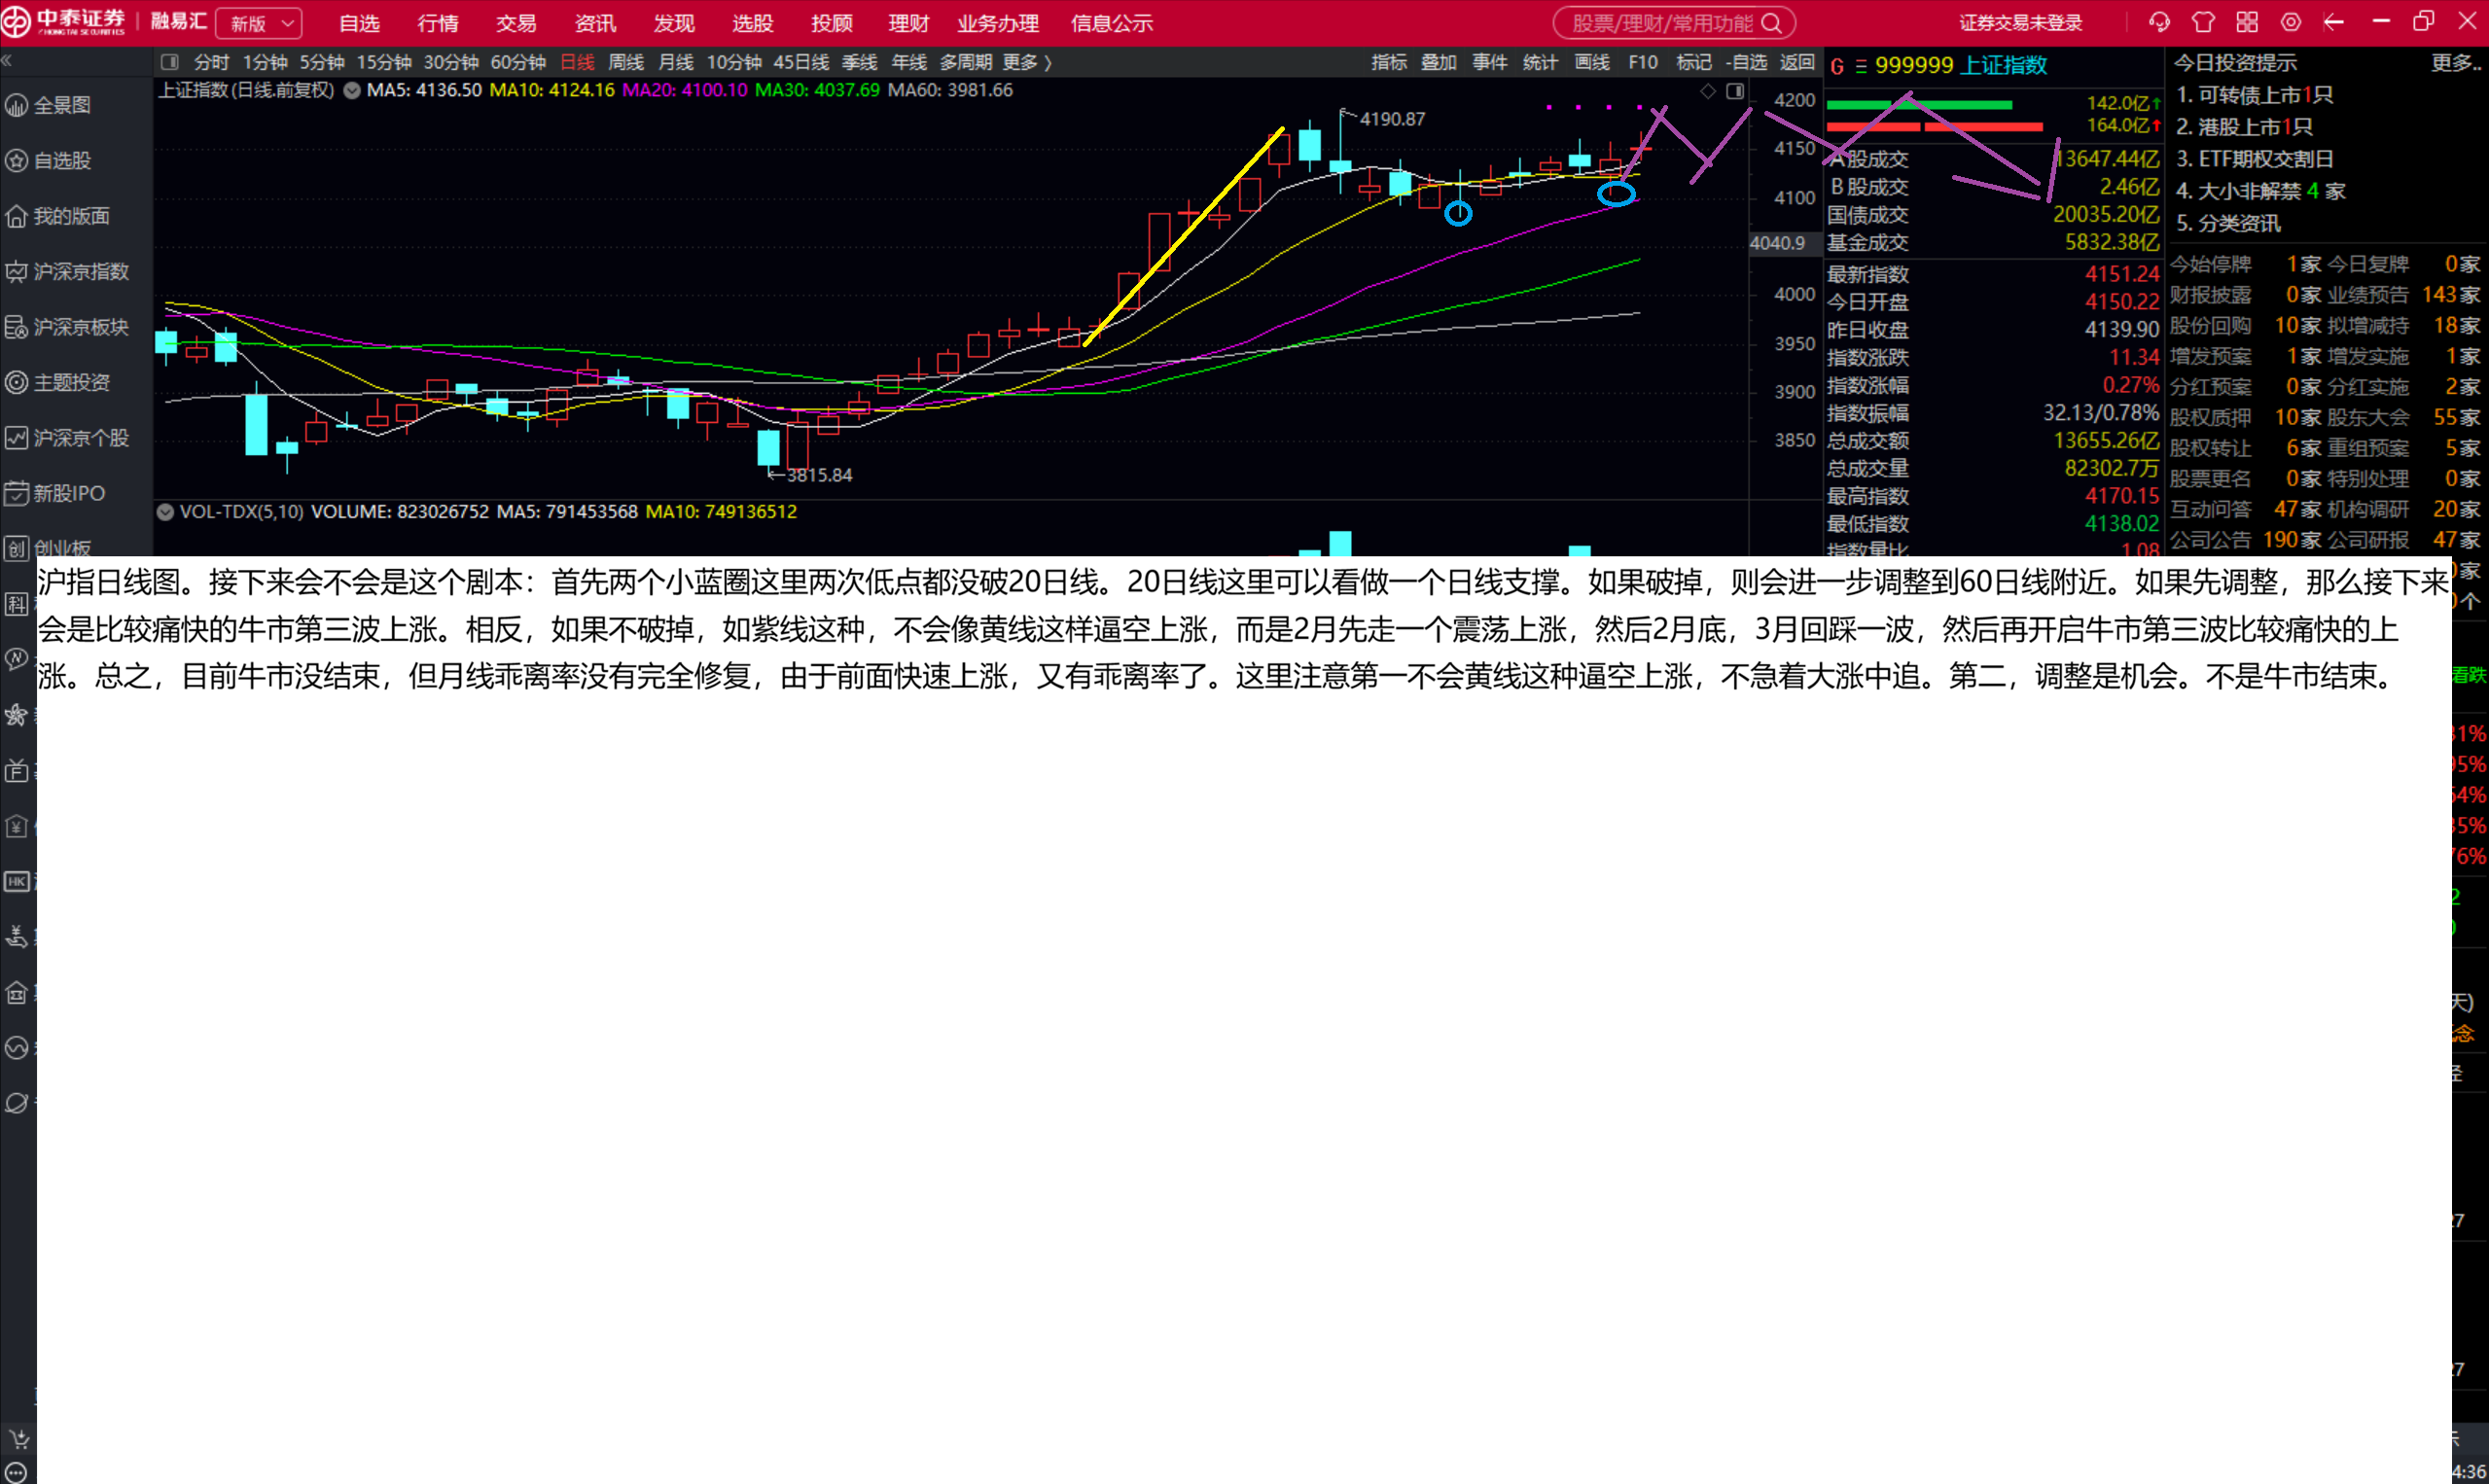Switch to 周线 period tab
Screen dimensions: 2489x1484
coord(626,62)
